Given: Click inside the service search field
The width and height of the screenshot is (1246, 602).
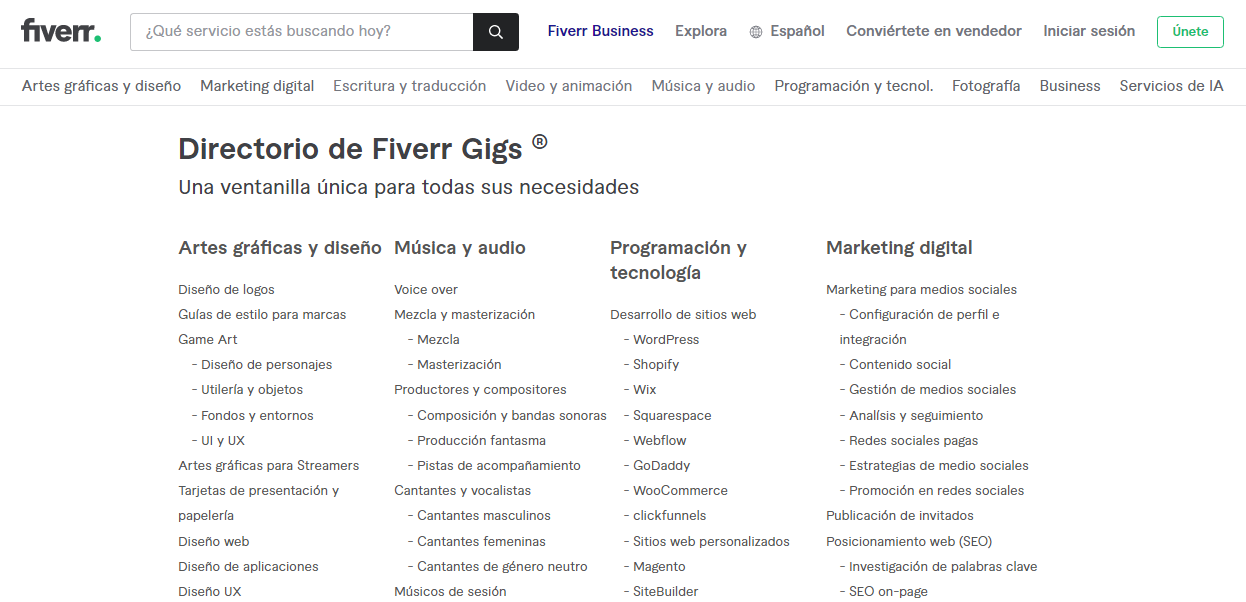Looking at the screenshot, I should pos(300,31).
